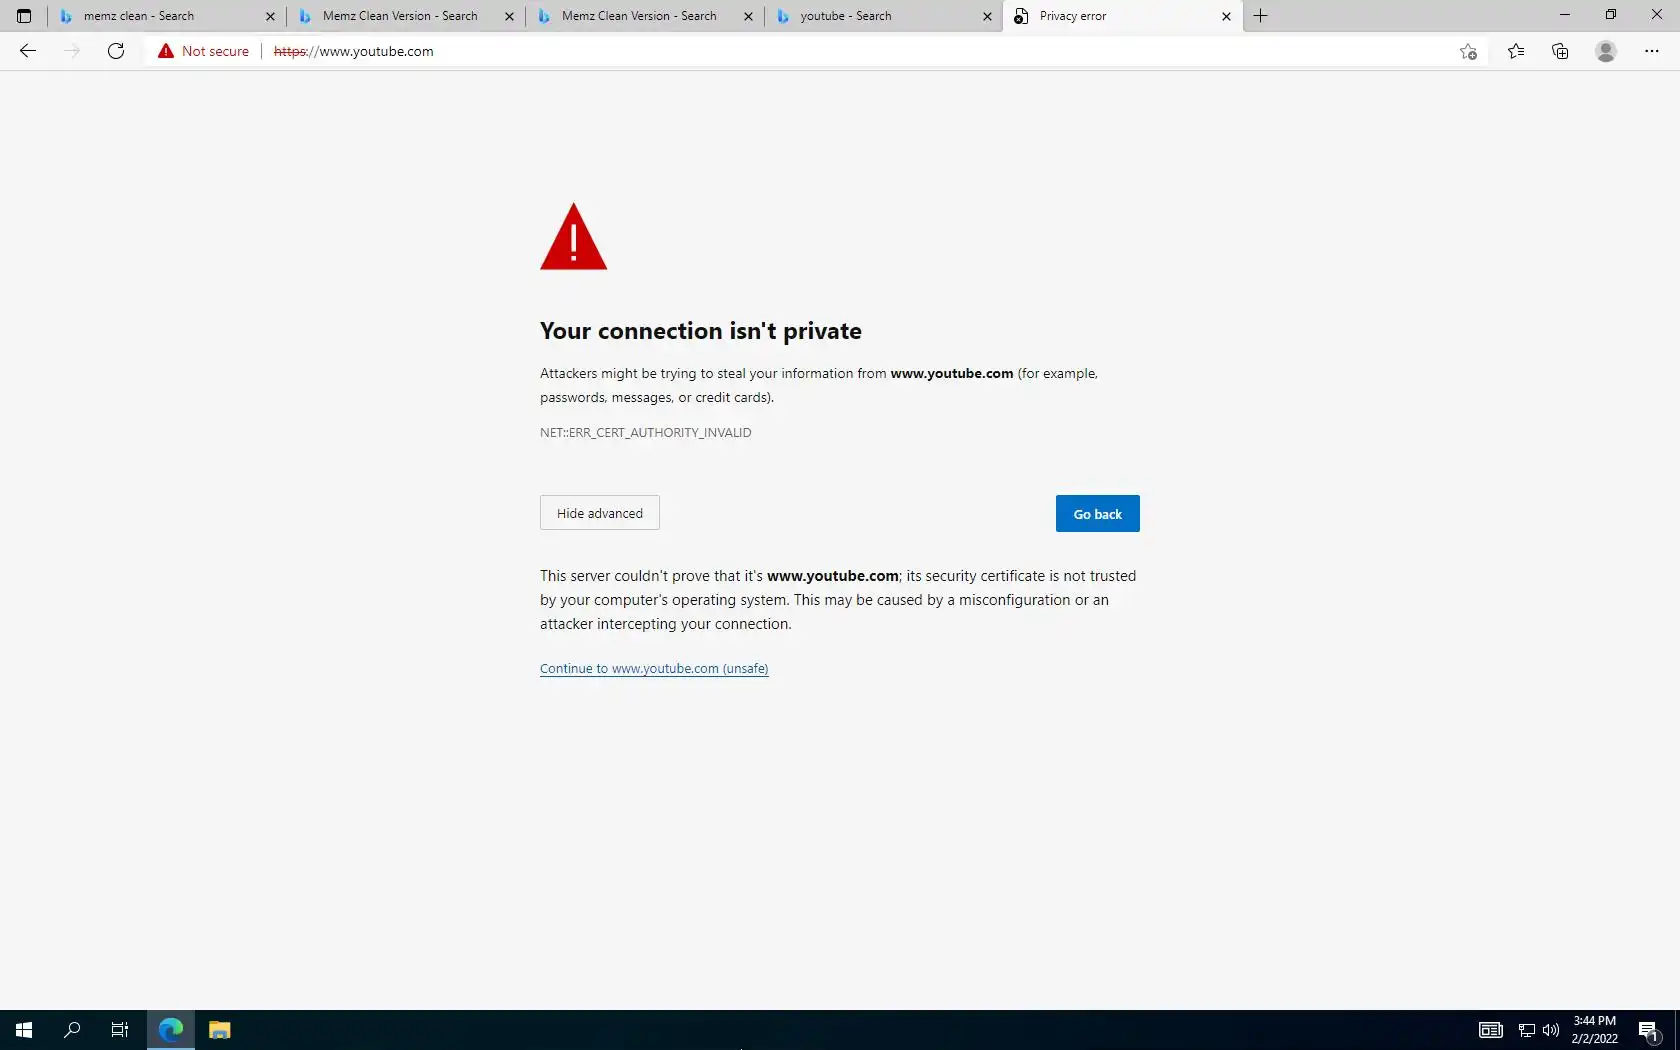Open the network tray icon

pos(1527,1030)
